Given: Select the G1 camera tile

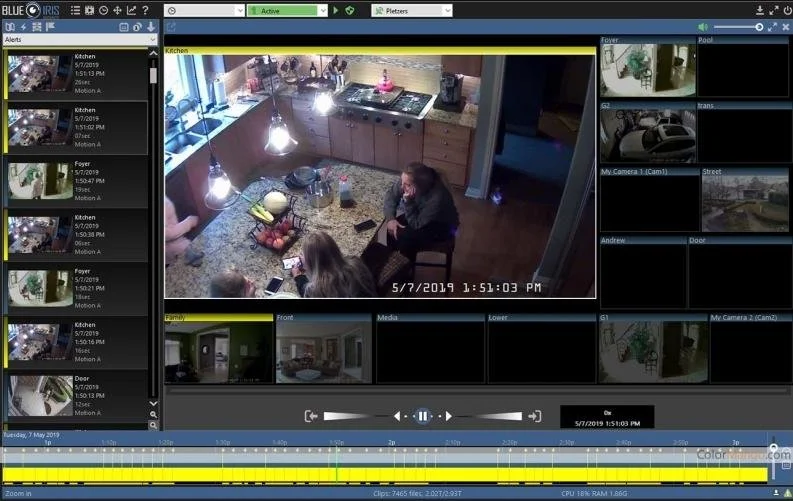Looking at the screenshot, I should click(653, 348).
